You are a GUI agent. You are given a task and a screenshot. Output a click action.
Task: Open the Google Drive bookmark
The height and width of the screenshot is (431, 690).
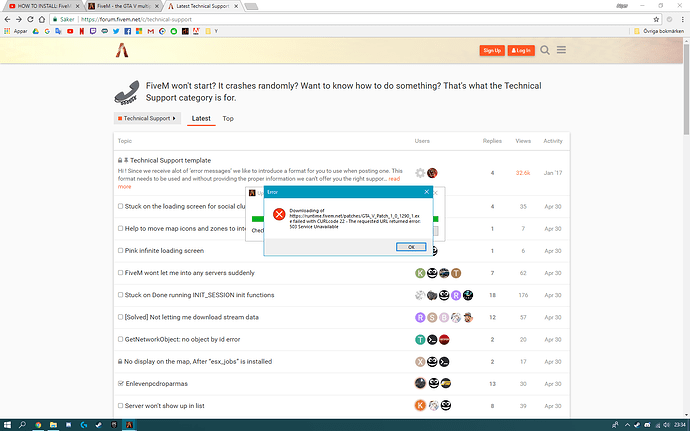pos(36,31)
